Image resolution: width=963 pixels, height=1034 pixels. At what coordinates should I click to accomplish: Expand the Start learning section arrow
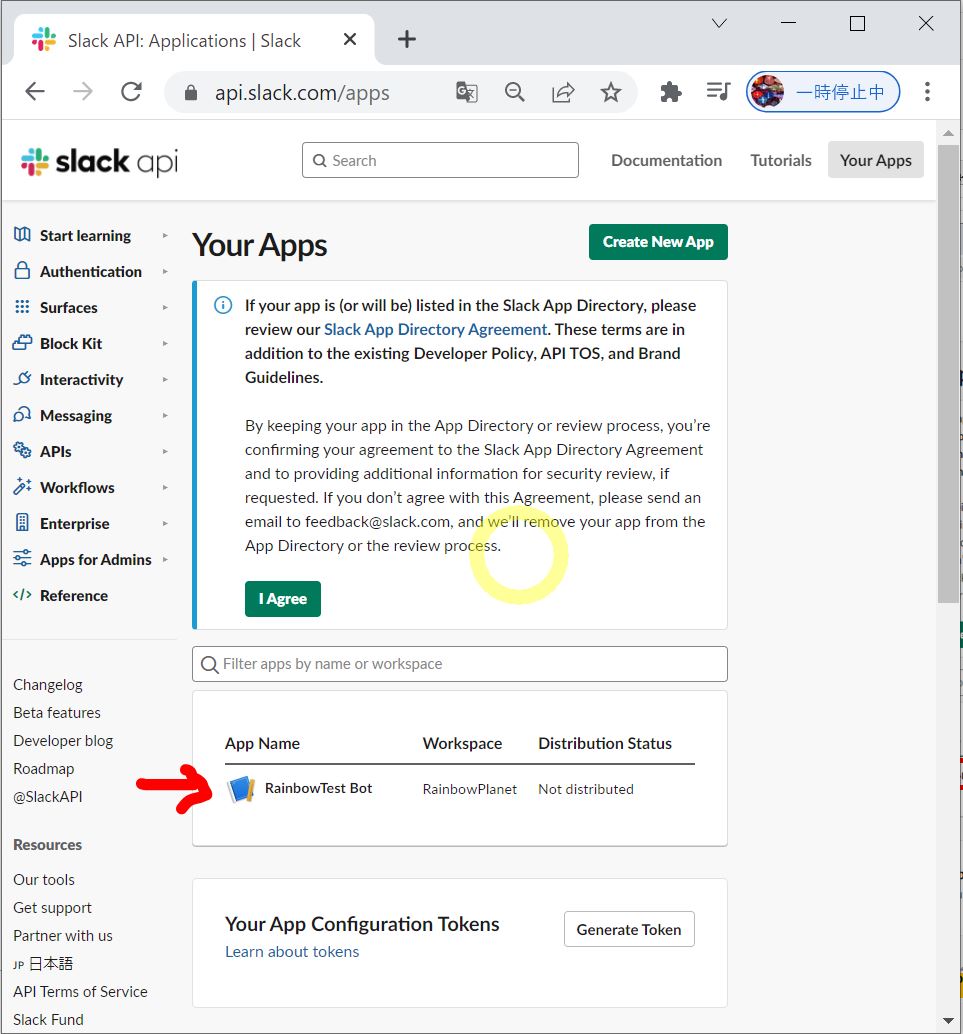pos(165,235)
